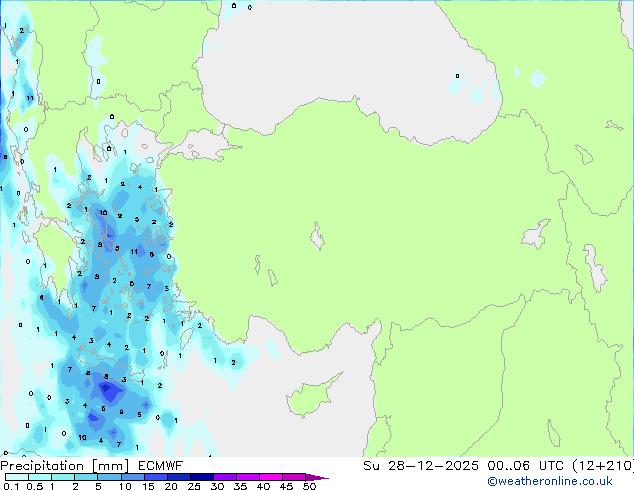Pick the 15–20 mm legend color swatch
This screenshot has height=490, width=634.
(x=156, y=477)
